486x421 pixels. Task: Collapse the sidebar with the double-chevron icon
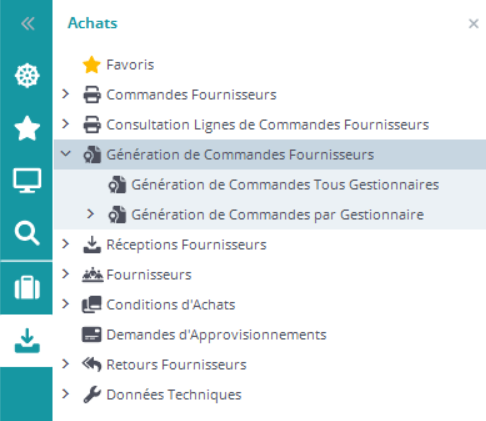pos(27,24)
